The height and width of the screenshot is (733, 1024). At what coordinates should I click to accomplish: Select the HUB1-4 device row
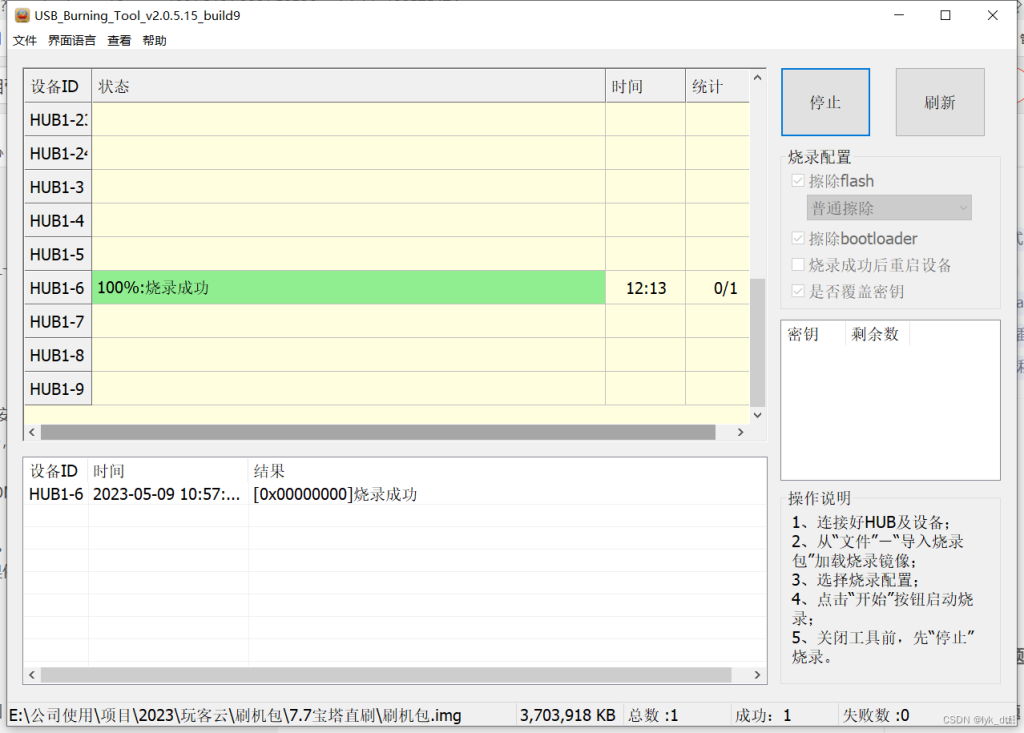coord(387,220)
